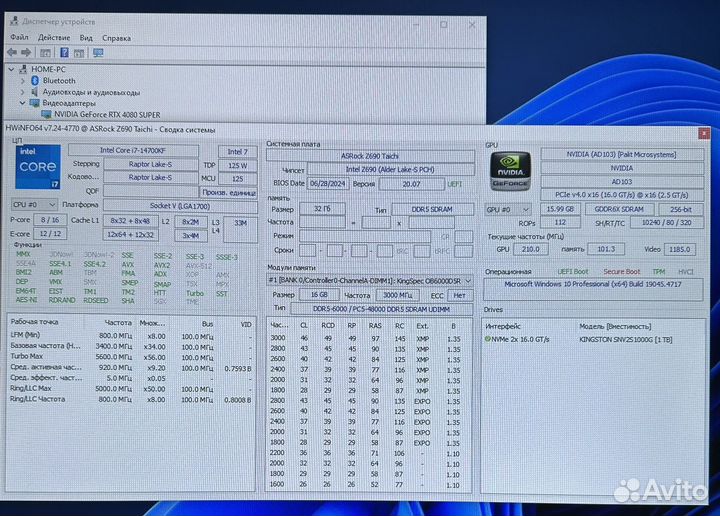The height and width of the screenshot is (516, 720).
Task: Open the Действие menu
Action: (x=54, y=38)
